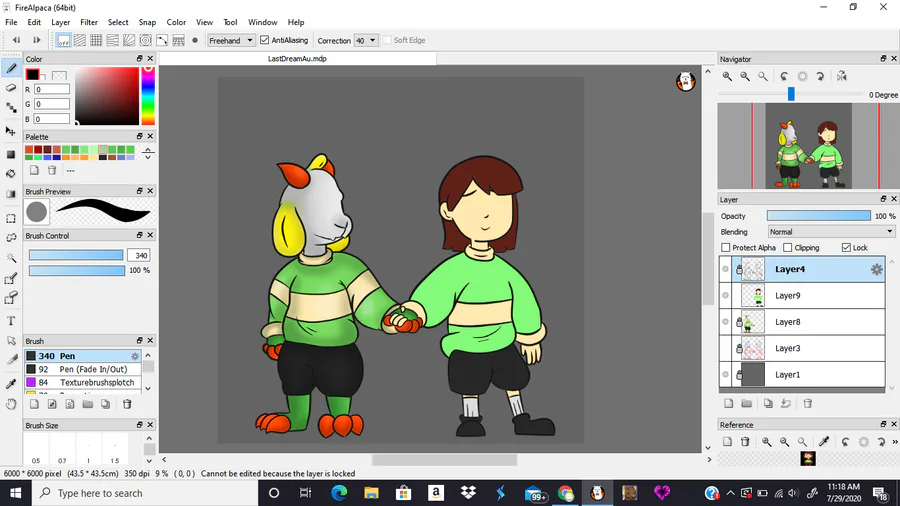Viewport: 900px width, 506px height.
Task: Select the Texturebrushsplotch brush
Action: pos(83,383)
